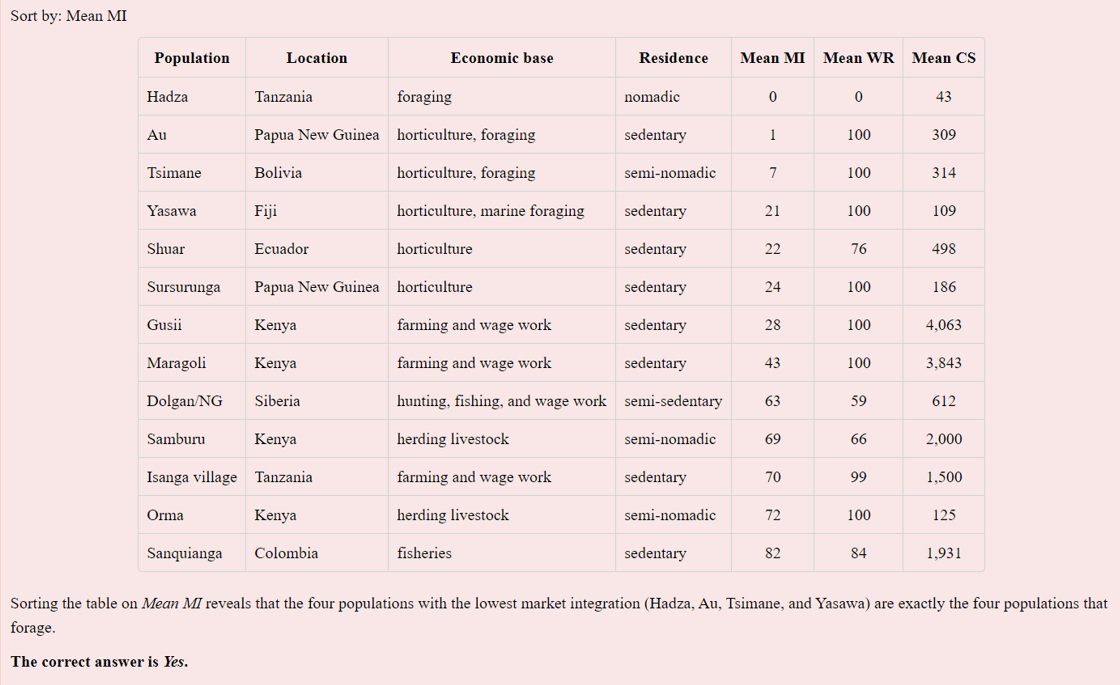The width and height of the screenshot is (1120, 685).
Task: Click the 'The correct answer is Yes' text
Action: pyautogui.click(x=99, y=662)
